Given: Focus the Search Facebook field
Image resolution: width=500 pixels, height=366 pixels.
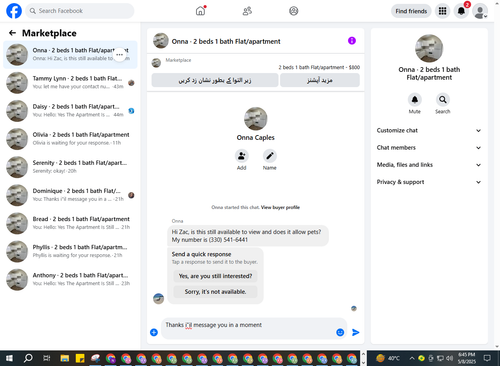Looking at the screenshot, I should point(80,11).
